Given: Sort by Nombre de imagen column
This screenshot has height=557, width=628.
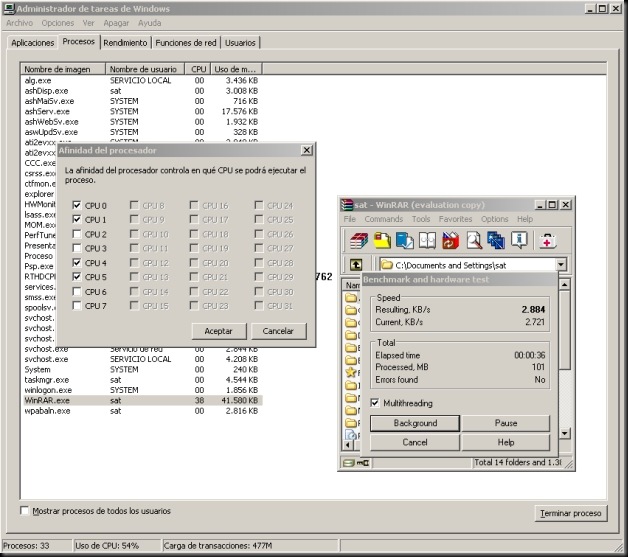Looking at the screenshot, I should point(63,69).
